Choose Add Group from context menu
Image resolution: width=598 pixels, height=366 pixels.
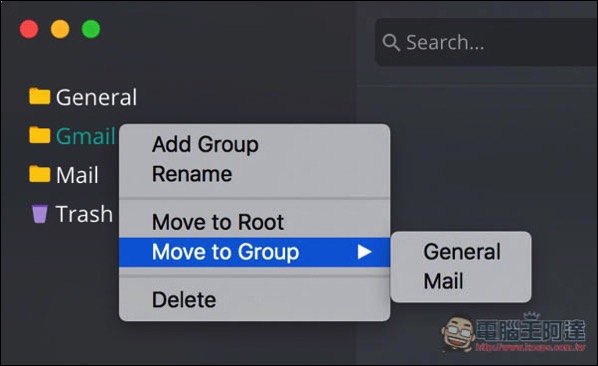point(254,144)
